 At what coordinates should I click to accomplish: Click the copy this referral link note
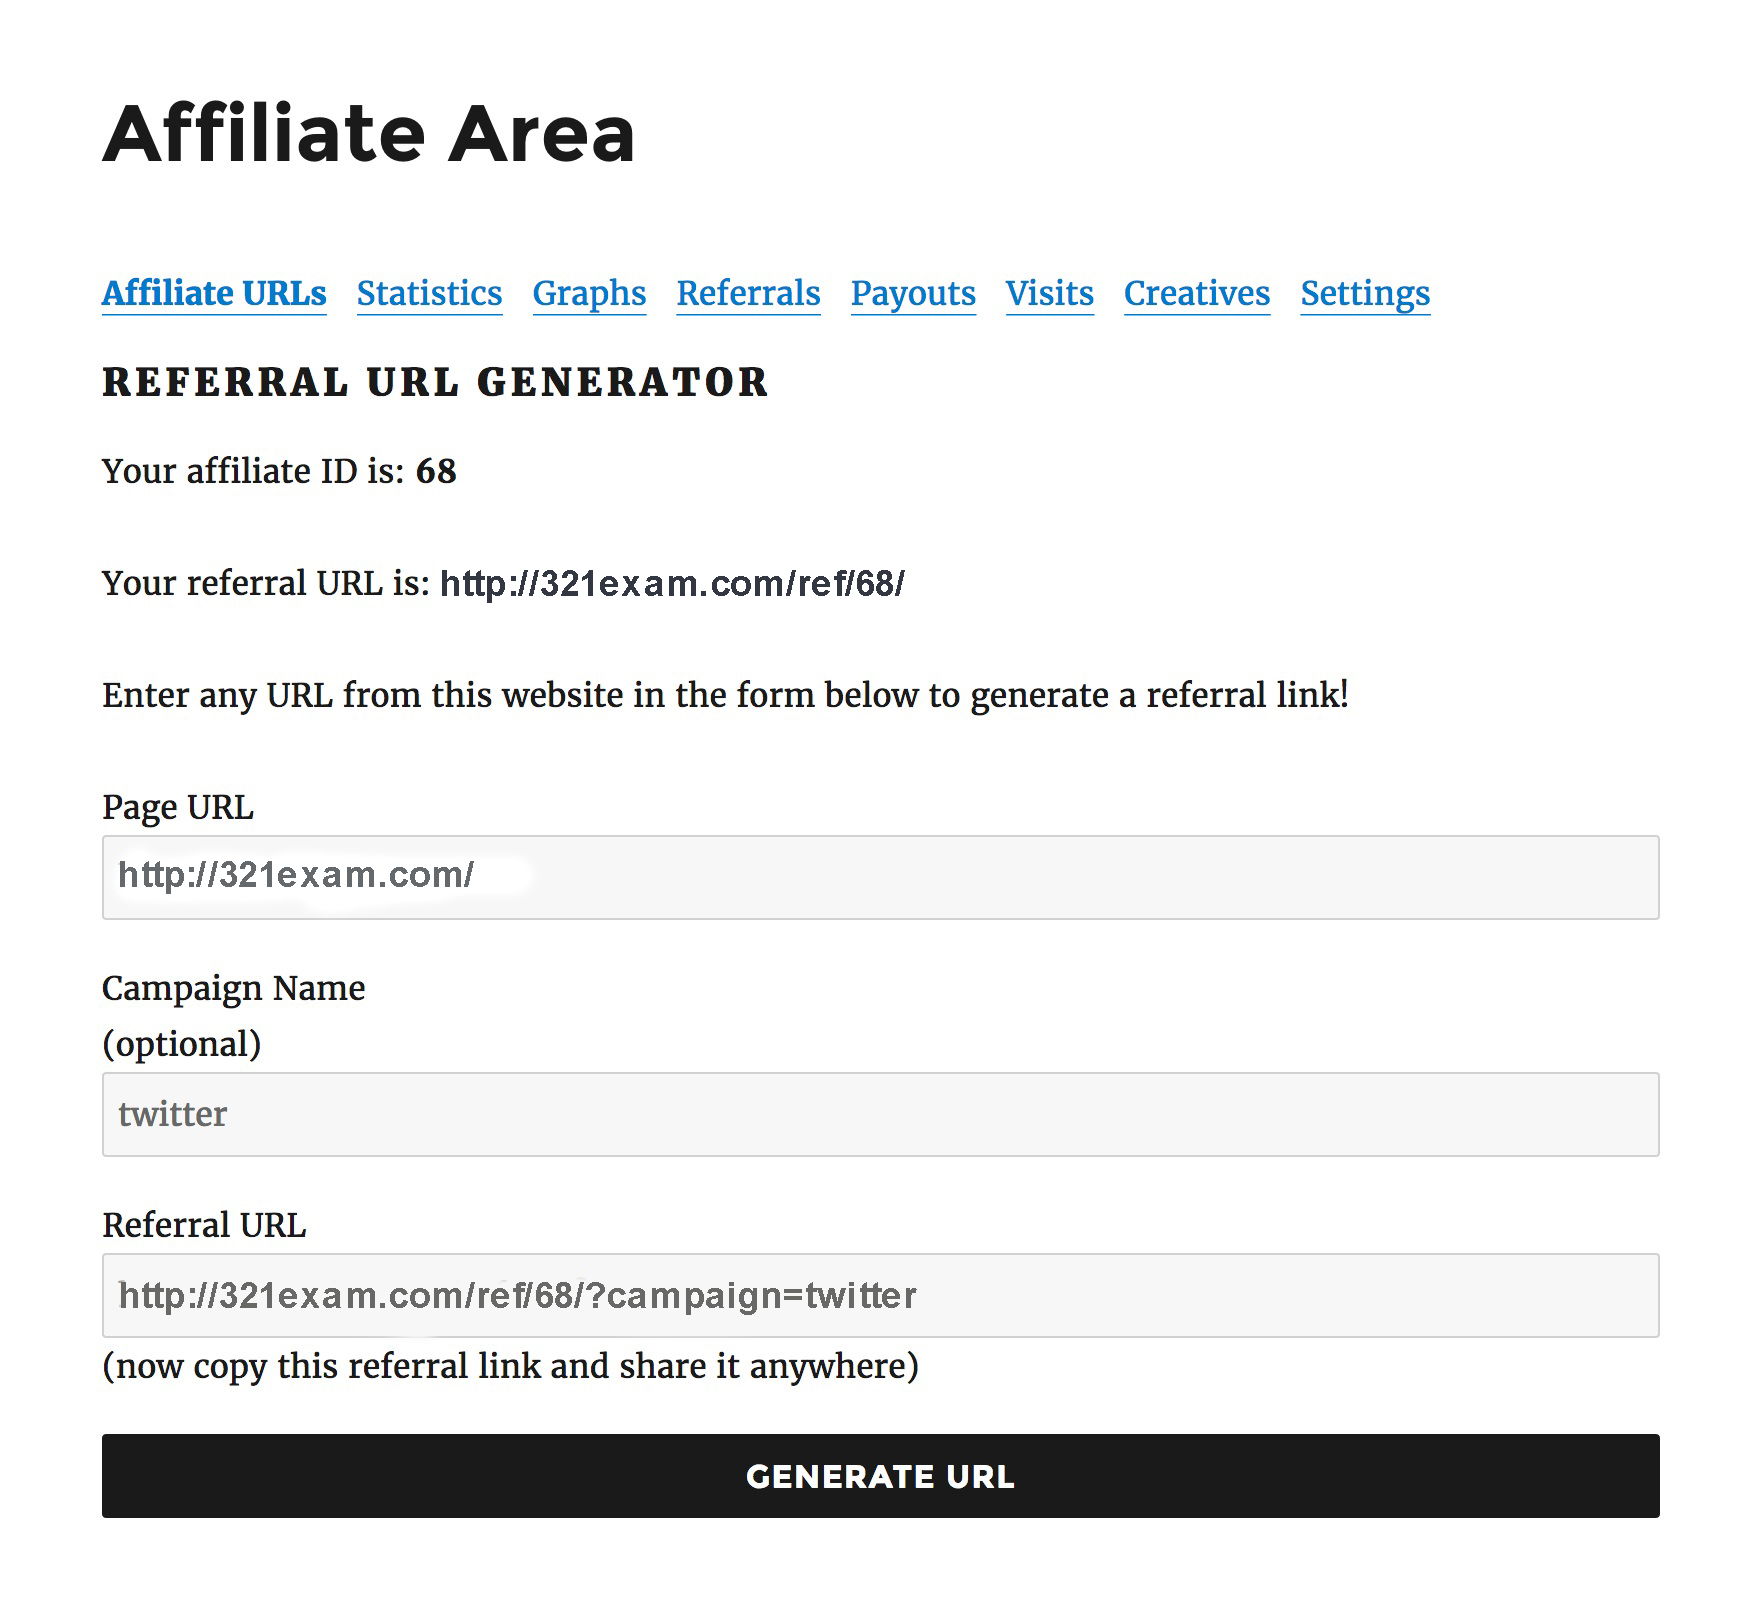pyautogui.click(x=510, y=1366)
